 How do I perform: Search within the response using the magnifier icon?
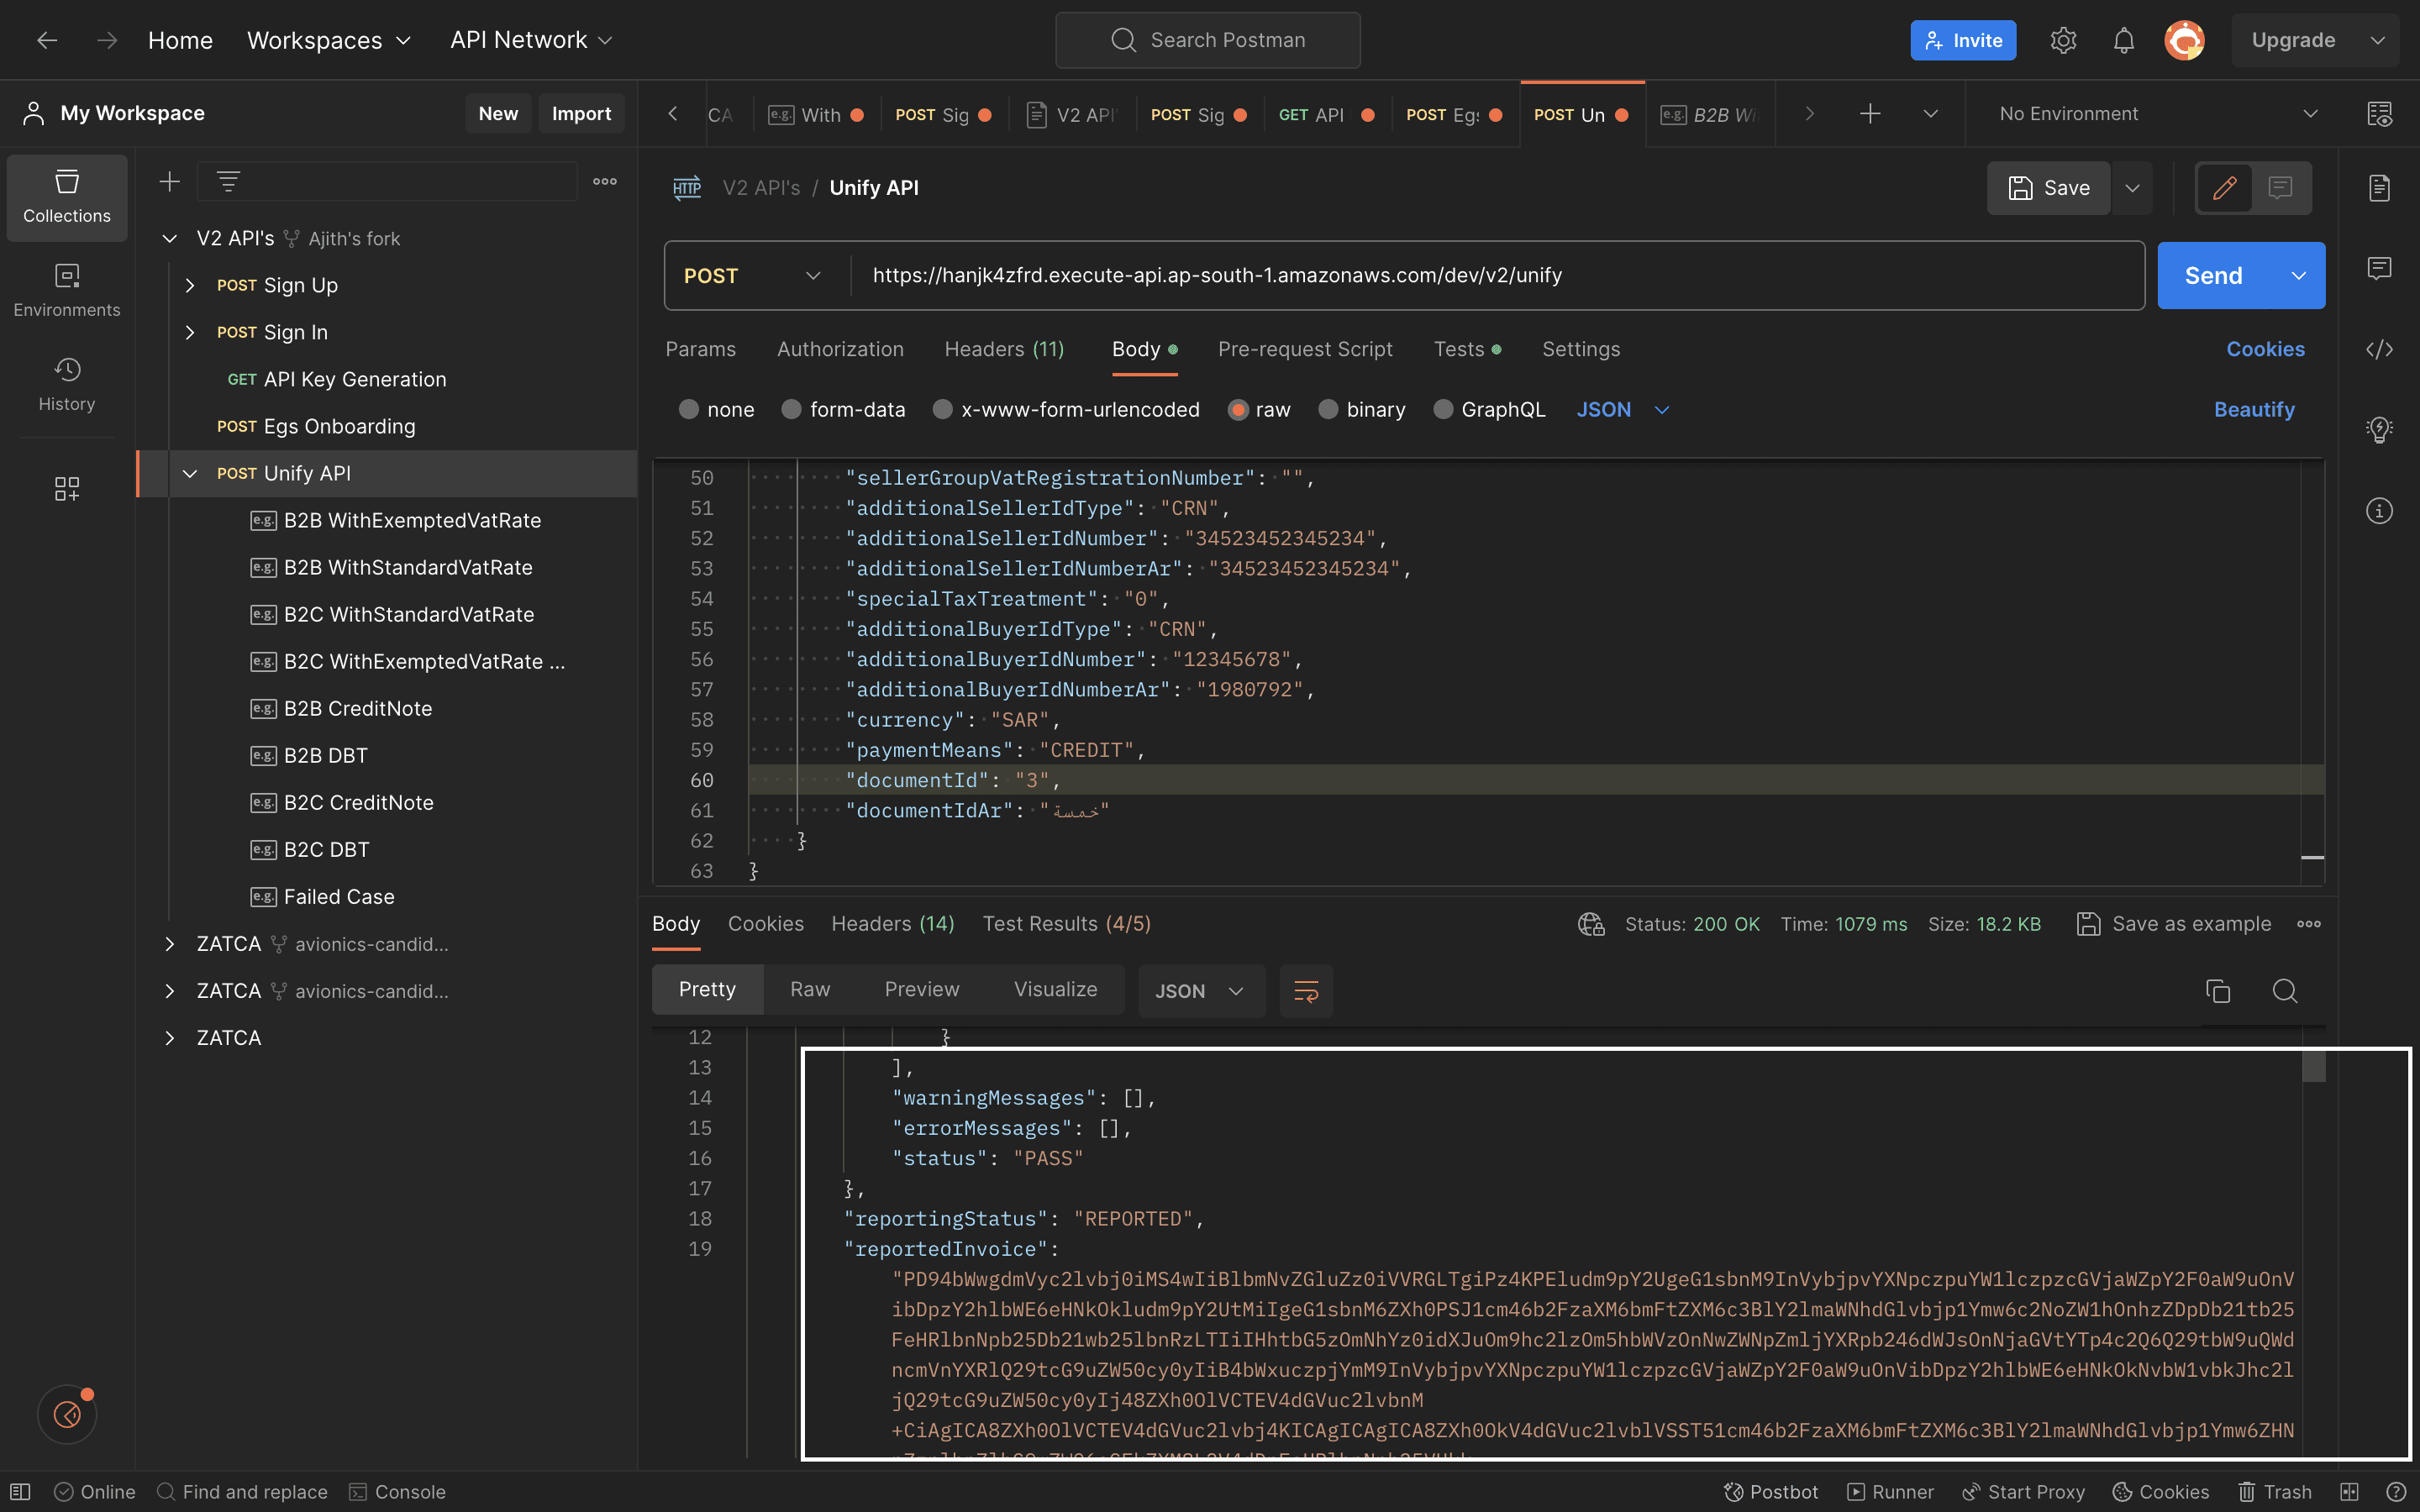click(x=2285, y=991)
